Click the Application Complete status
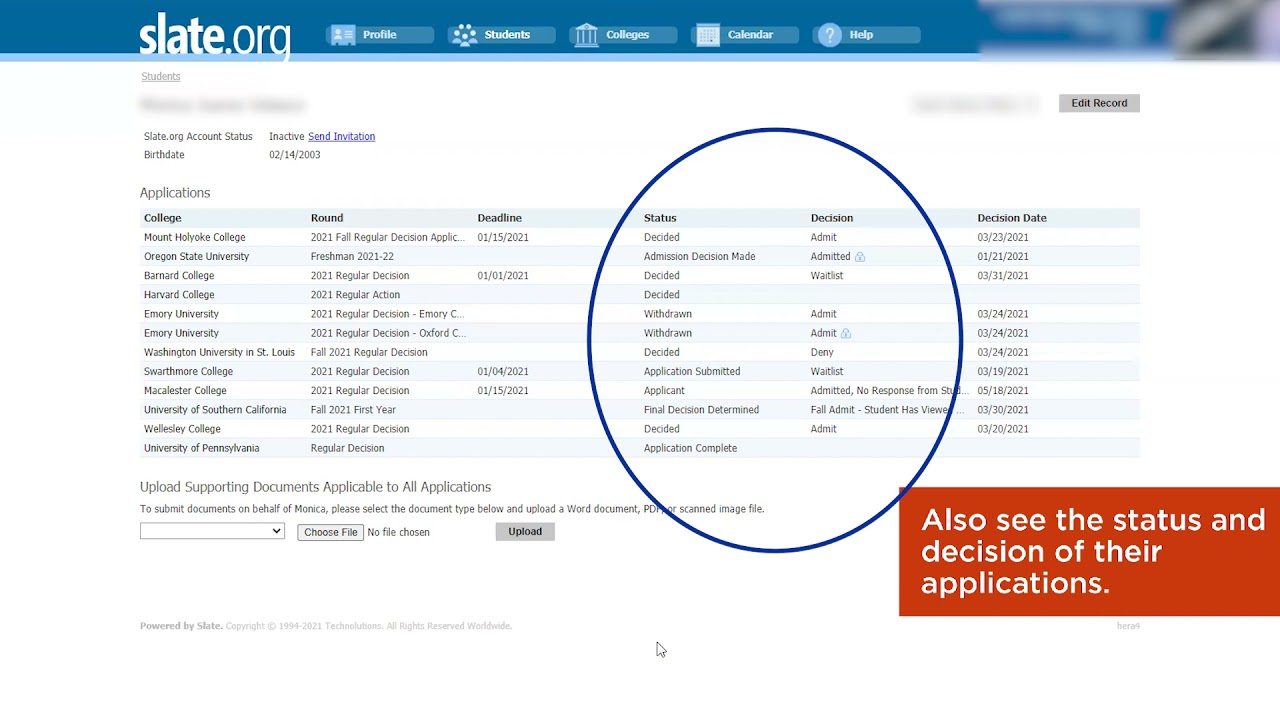1280x720 pixels. pyautogui.click(x=690, y=448)
